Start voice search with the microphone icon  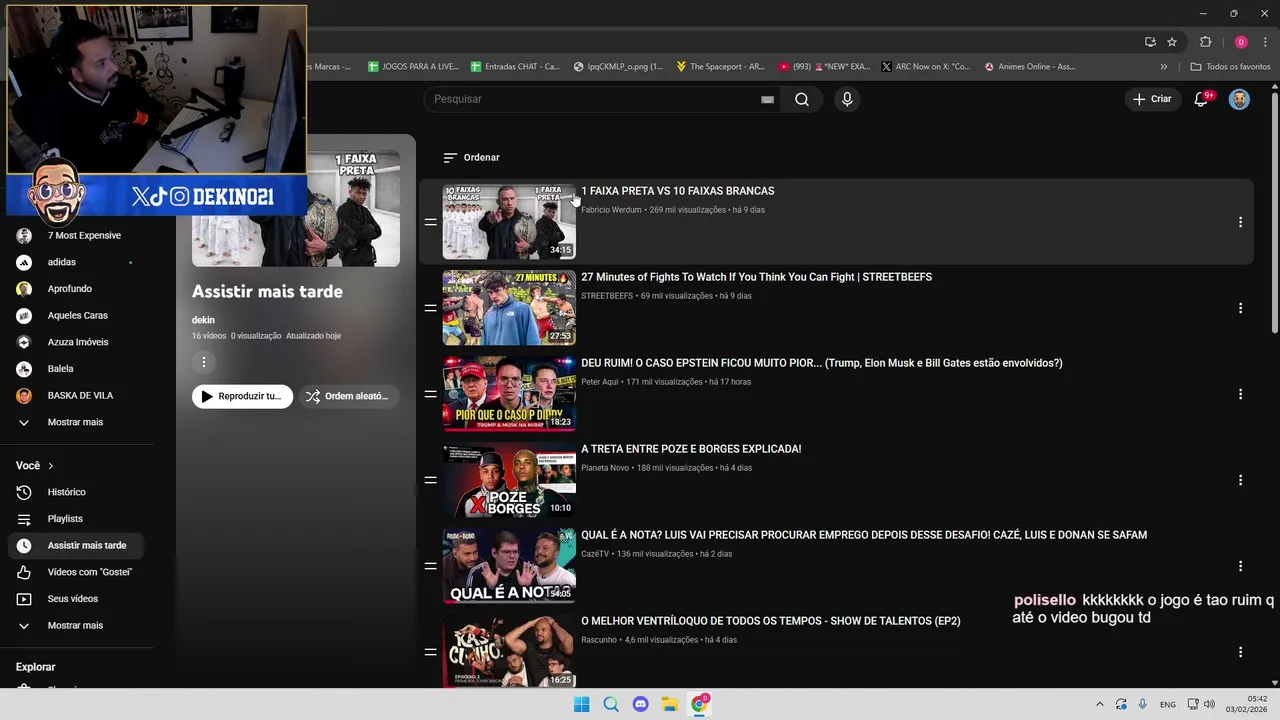(847, 99)
